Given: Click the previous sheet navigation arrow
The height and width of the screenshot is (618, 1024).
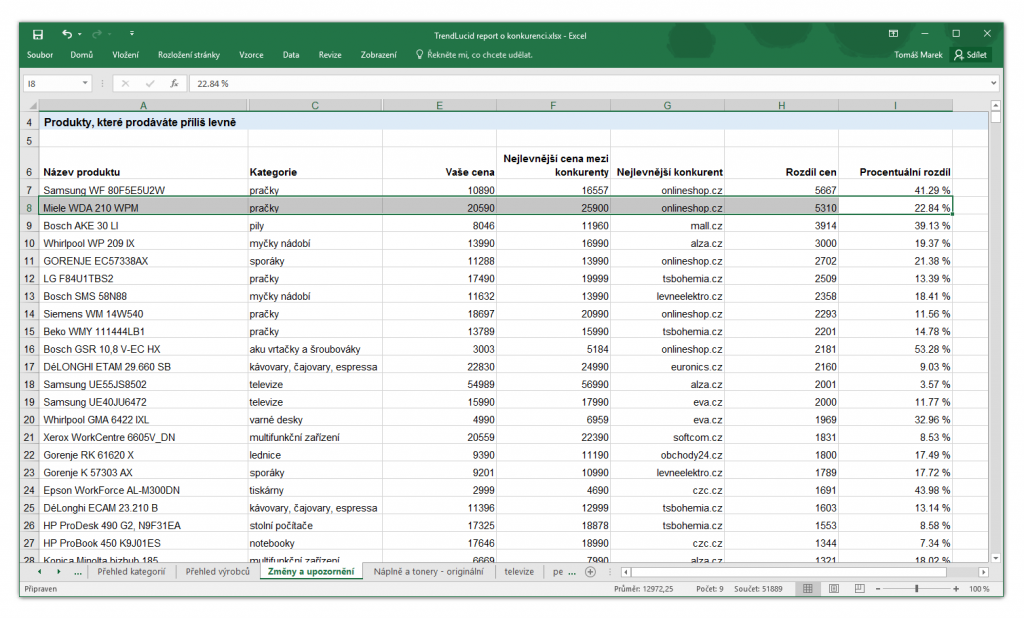Looking at the screenshot, I should pyautogui.click(x=39, y=572).
